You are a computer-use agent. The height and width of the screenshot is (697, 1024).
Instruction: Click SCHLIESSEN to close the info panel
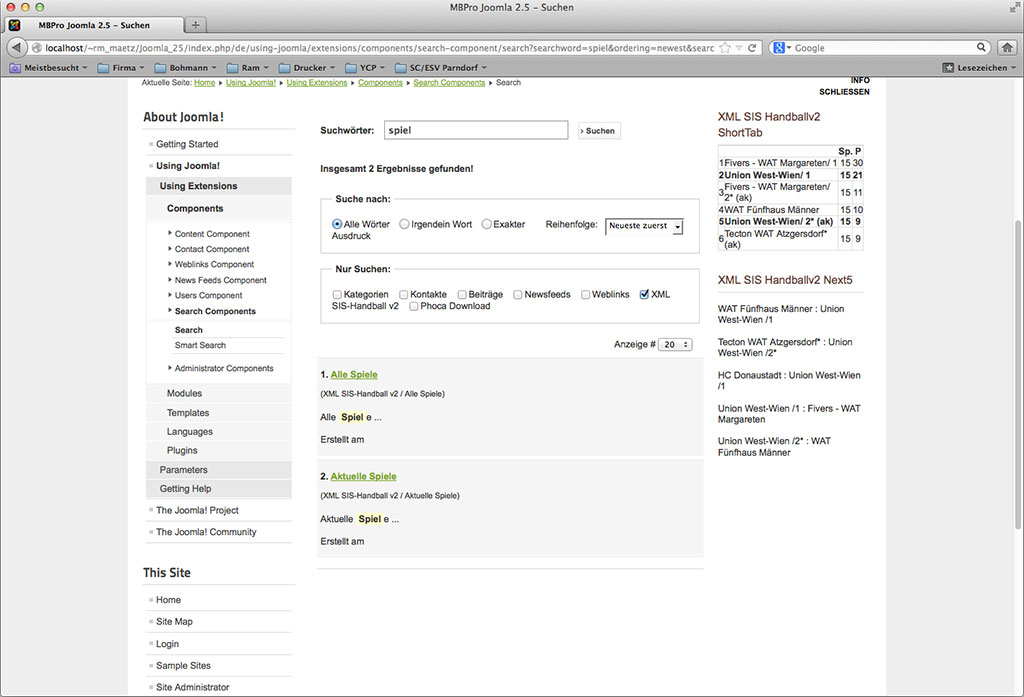click(x=844, y=92)
